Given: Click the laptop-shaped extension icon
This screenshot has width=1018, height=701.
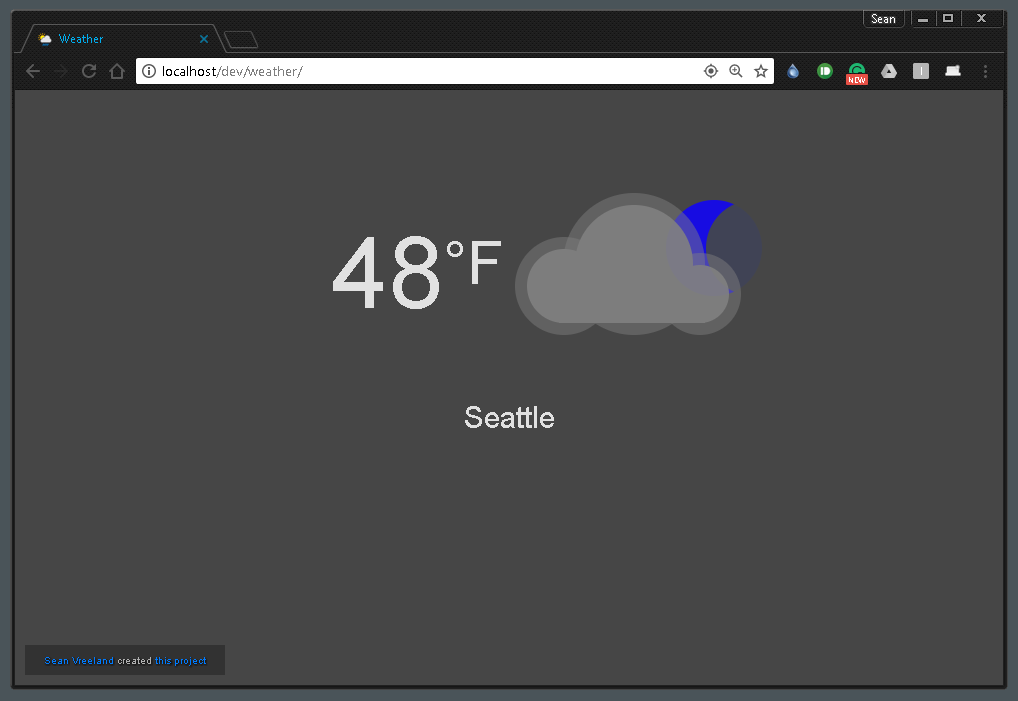Looking at the screenshot, I should pos(952,71).
